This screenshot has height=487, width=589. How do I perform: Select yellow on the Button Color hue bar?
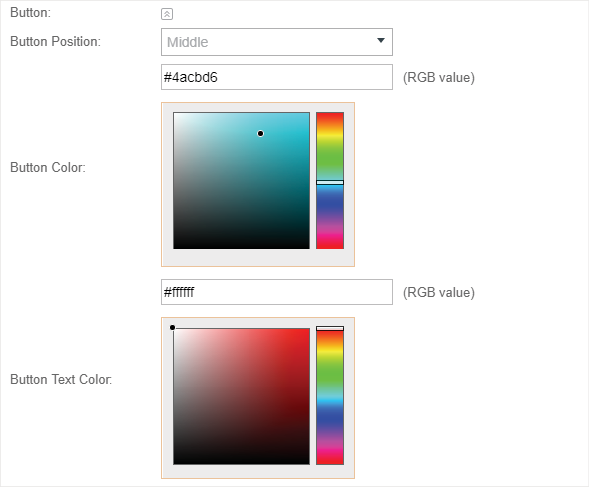pyautogui.click(x=330, y=138)
